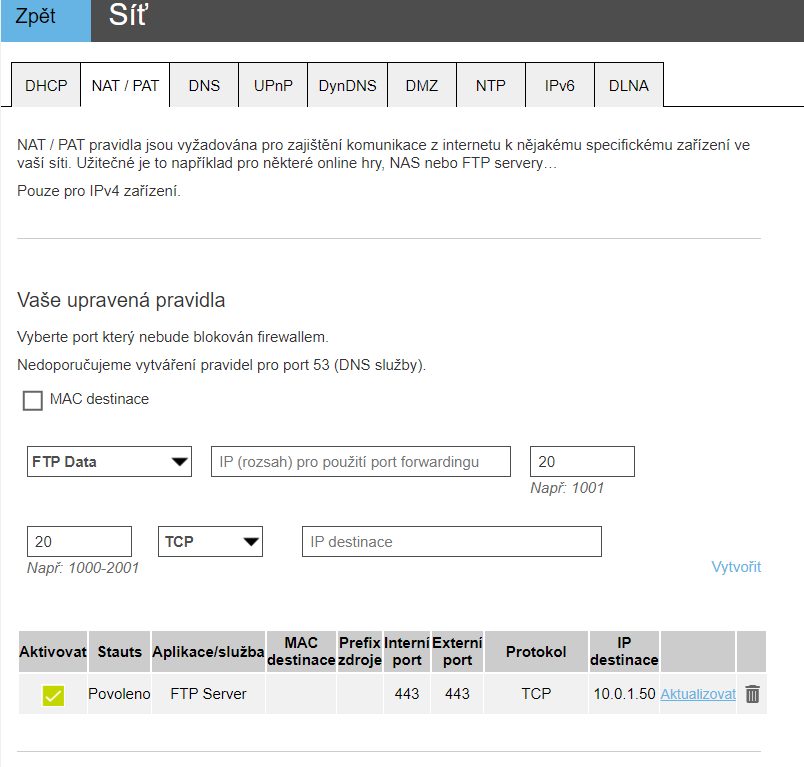The width and height of the screenshot is (804, 767).
Task: Open the DNS tab
Action: (204, 86)
